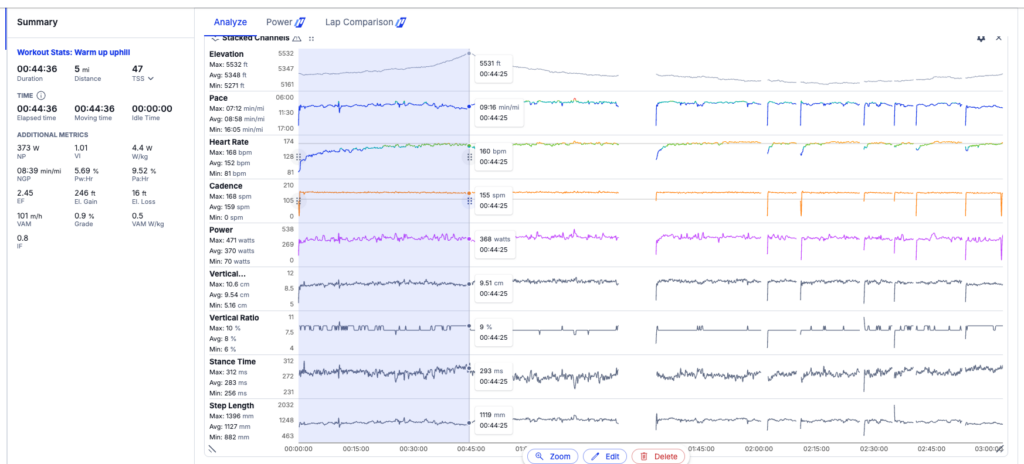Click the 02:30:00 time axis label

tap(874, 449)
